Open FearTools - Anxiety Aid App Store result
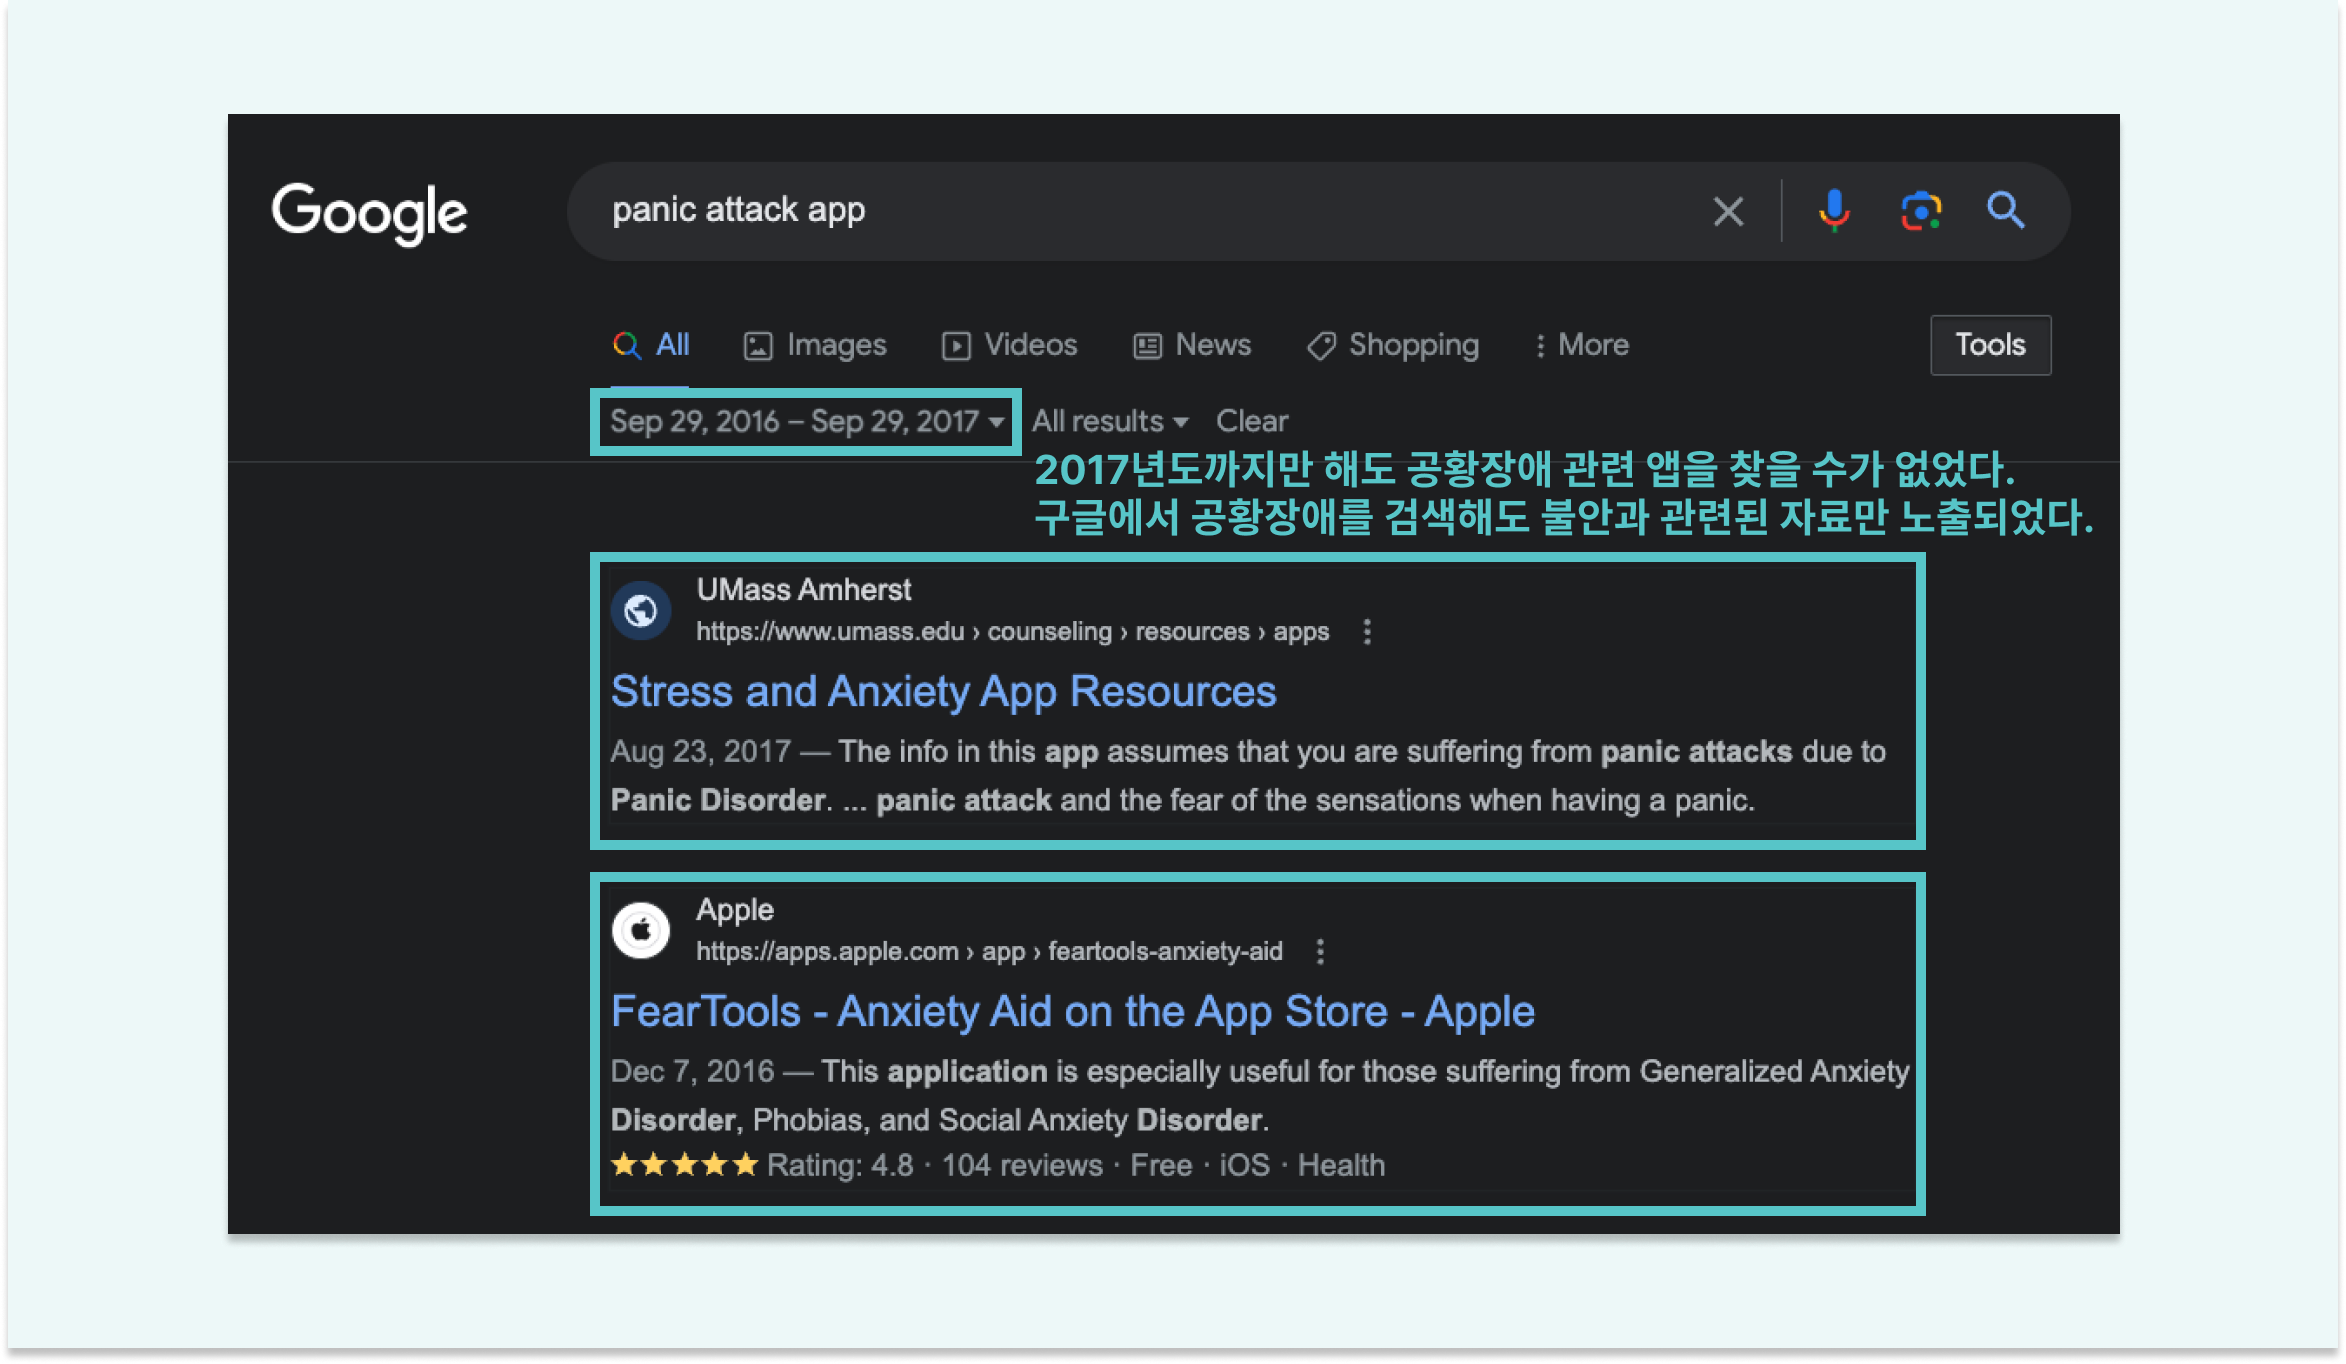Viewport: 2346px width, 1364px height. click(1073, 1011)
